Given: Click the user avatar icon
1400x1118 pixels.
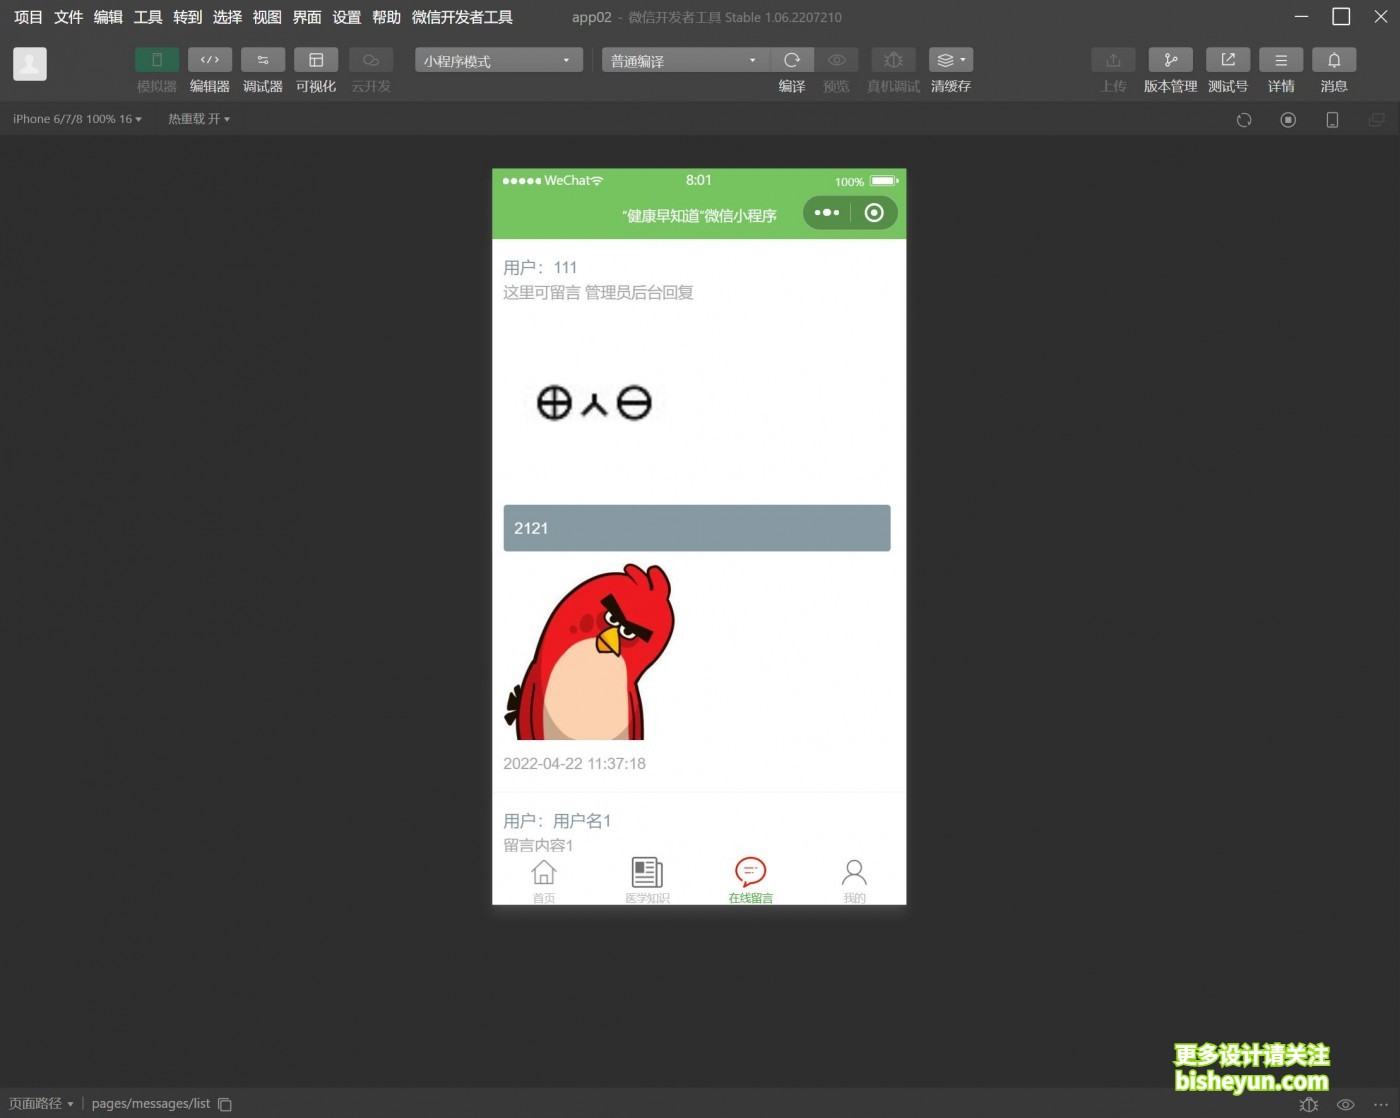Looking at the screenshot, I should pos(30,64).
